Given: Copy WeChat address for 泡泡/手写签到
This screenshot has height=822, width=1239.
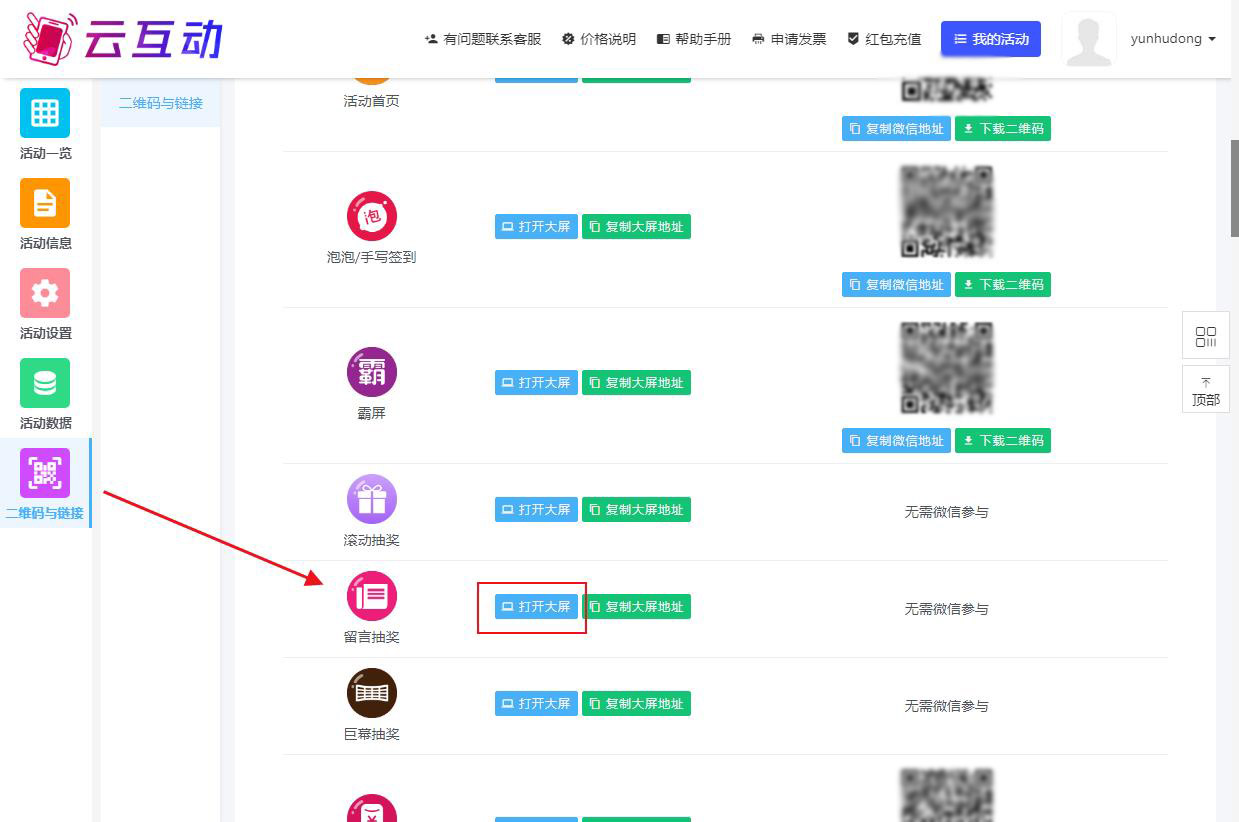Looking at the screenshot, I should pos(896,285).
